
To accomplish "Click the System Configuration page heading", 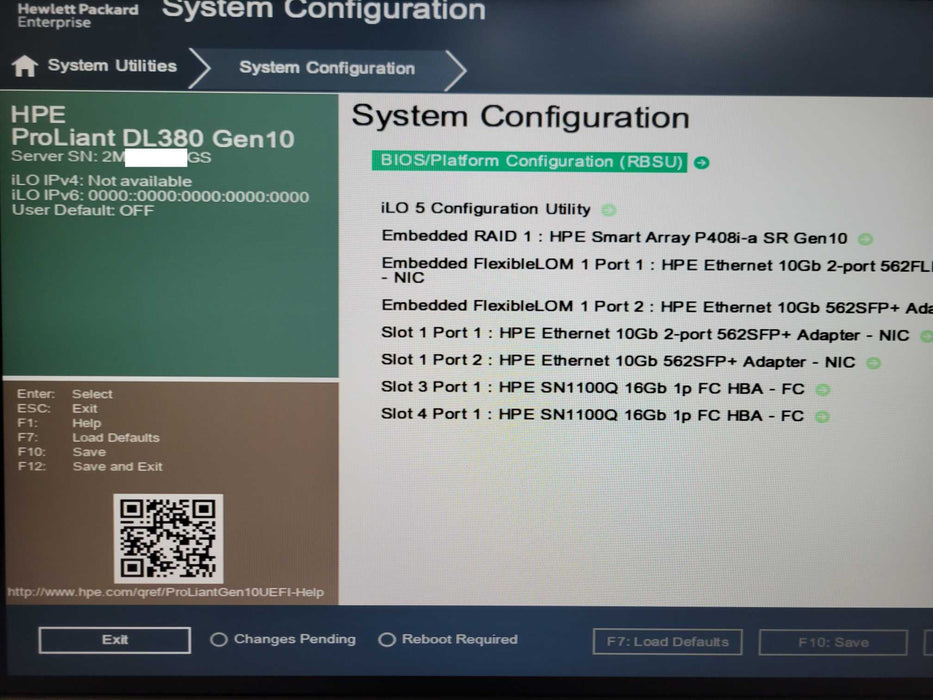I will [x=521, y=117].
